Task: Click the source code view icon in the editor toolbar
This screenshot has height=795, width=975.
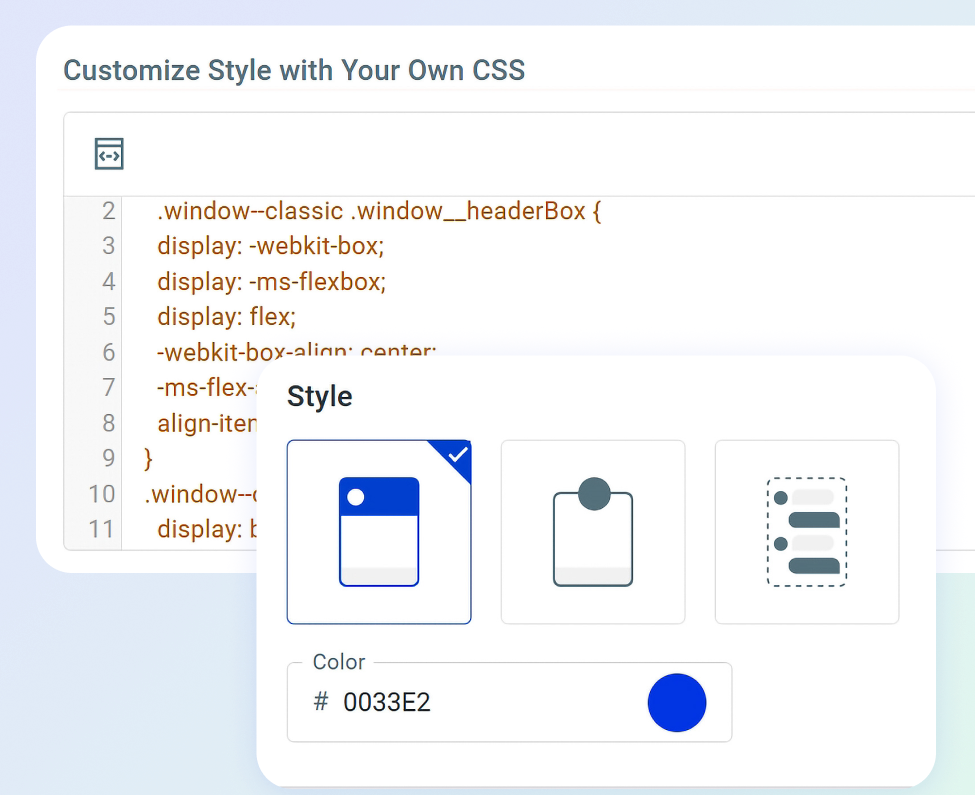Action: point(109,154)
